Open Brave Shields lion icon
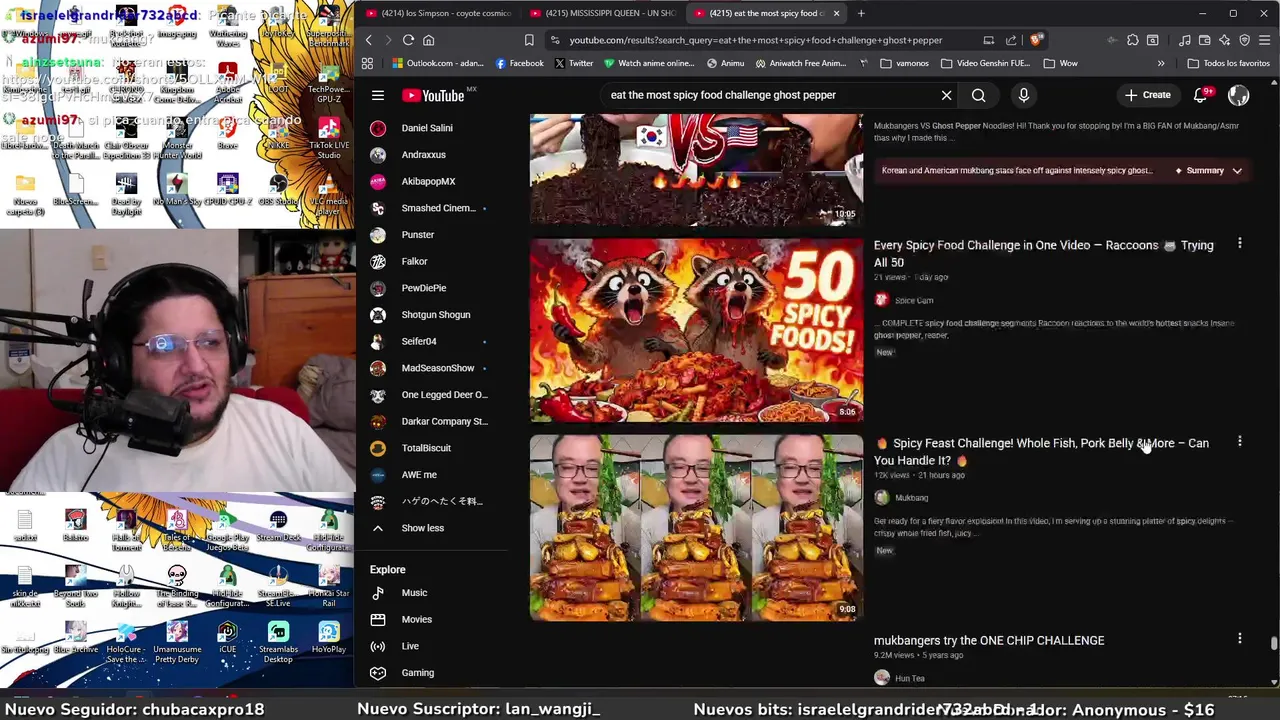Screen dimensions: 1280x720 pos(1036,40)
